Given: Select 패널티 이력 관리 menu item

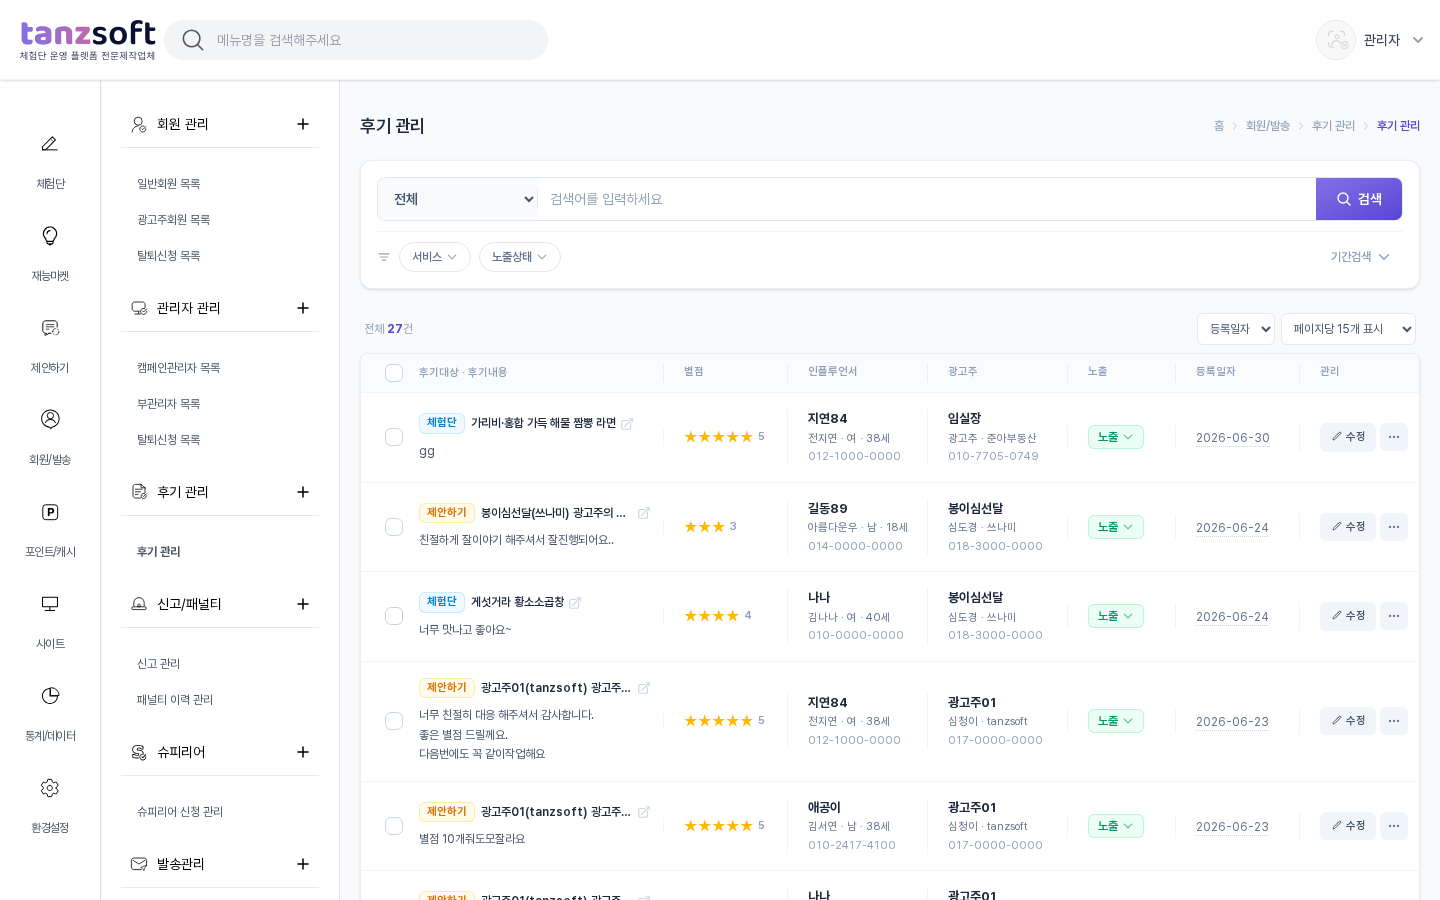Looking at the screenshot, I should [175, 700].
